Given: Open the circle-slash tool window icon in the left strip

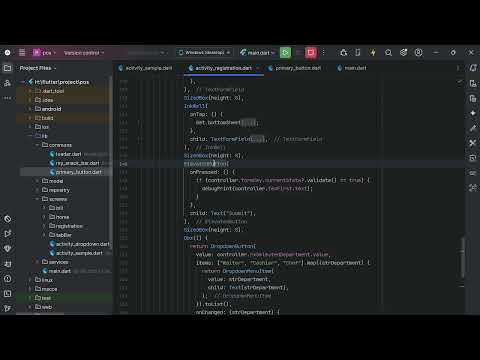Looking at the screenshot, I should click(7, 219).
